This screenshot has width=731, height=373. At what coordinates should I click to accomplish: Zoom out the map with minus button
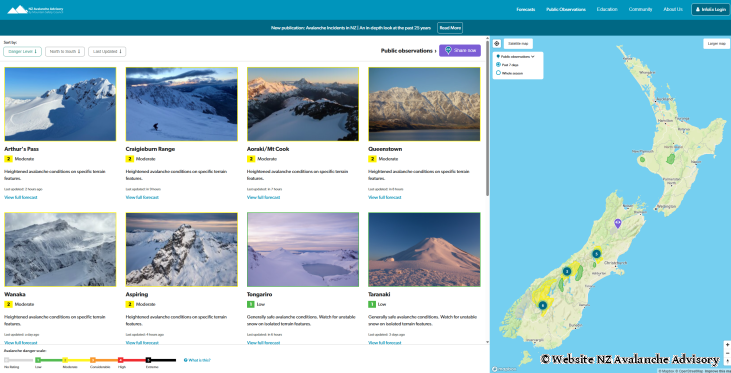pyautogui.click(x=727, y=353)
